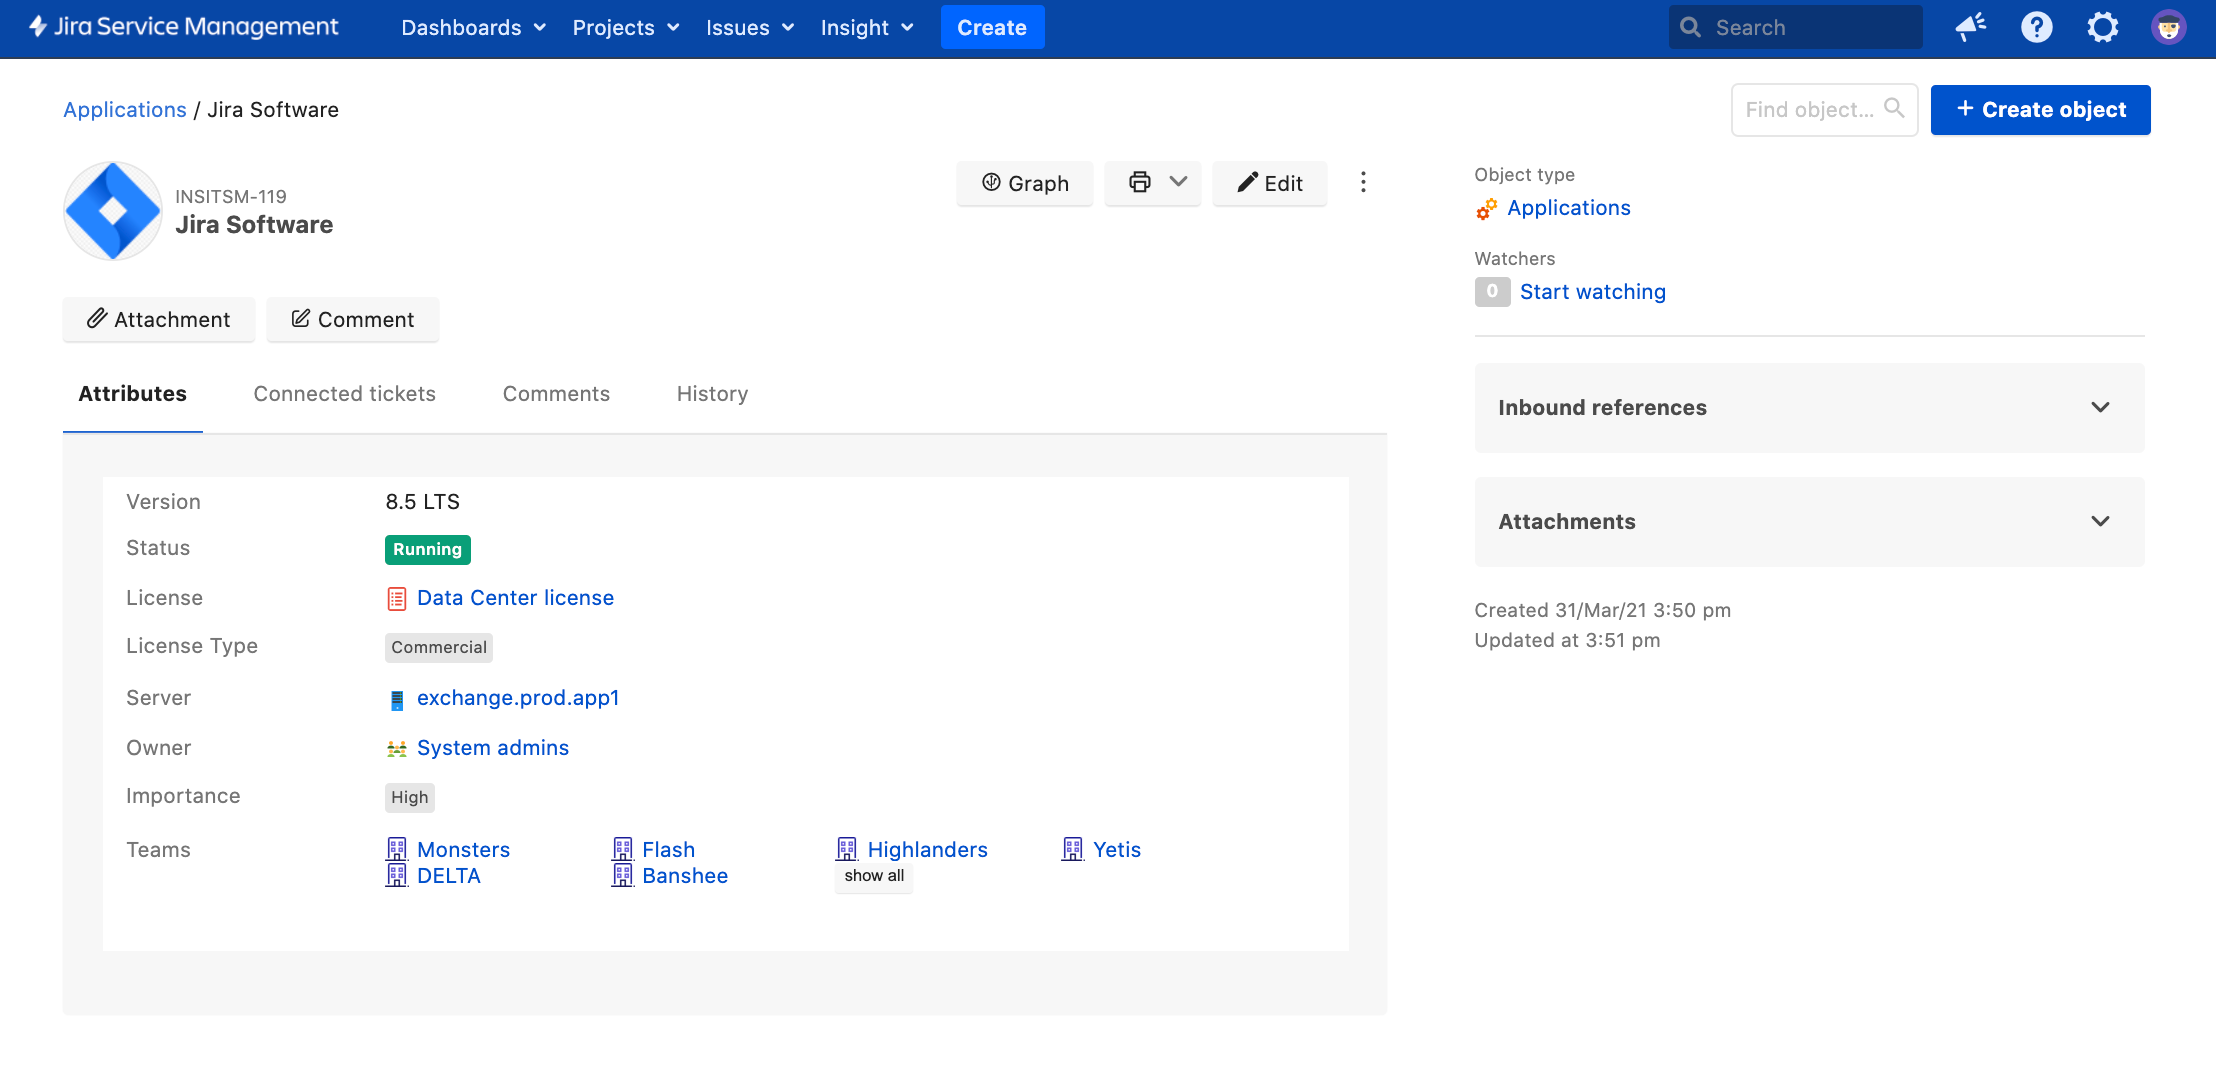Click show all teams
This screenshot has height=1066, width=2216.
click(x=874, y=876)
